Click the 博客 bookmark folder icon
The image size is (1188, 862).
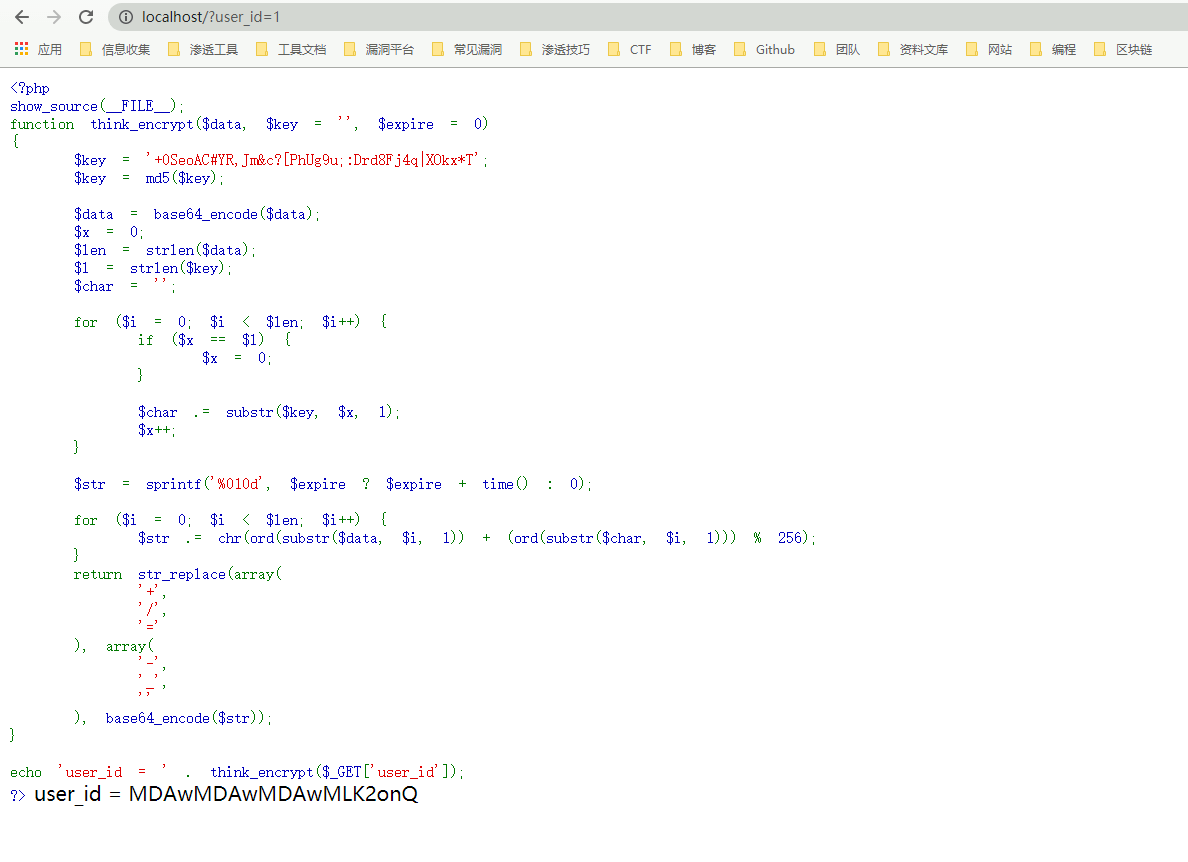676,49
